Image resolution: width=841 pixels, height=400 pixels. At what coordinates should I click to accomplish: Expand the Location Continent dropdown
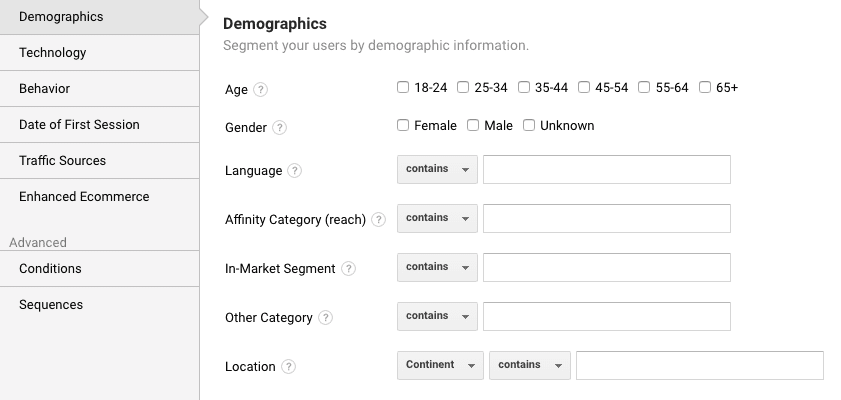coord(440,365)
